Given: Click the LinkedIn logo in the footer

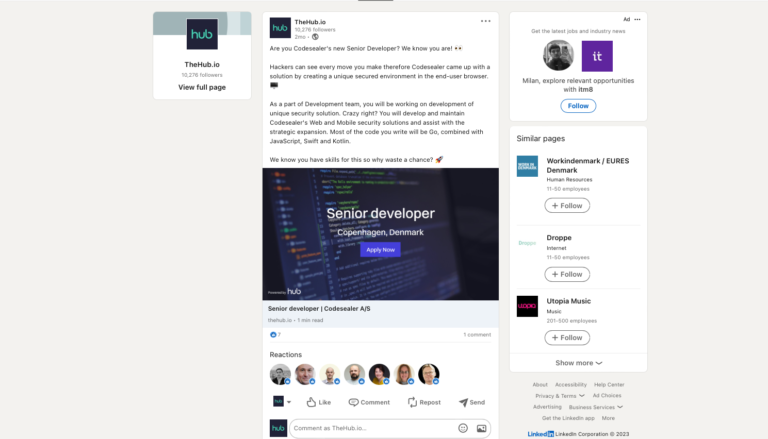Looking at the screenshot, I should click(x=541, y=434).
